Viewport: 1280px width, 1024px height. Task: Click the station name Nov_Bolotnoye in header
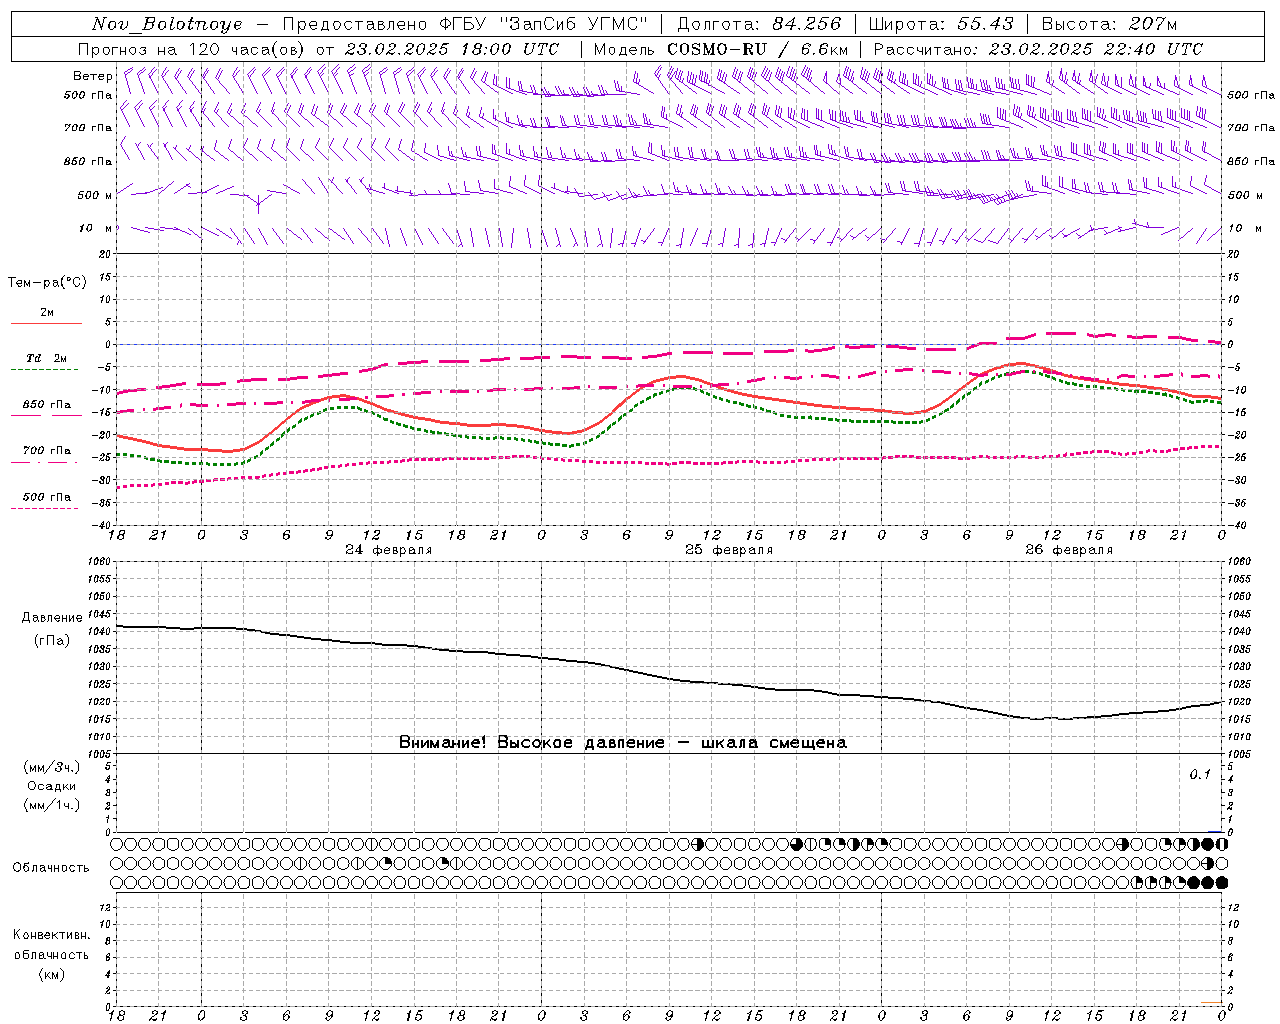tap(167, 24)
